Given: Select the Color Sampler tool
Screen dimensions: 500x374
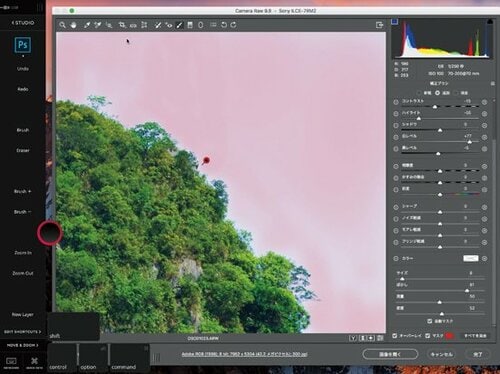Looking at the screenshot, I should click(x=98, y=25).
